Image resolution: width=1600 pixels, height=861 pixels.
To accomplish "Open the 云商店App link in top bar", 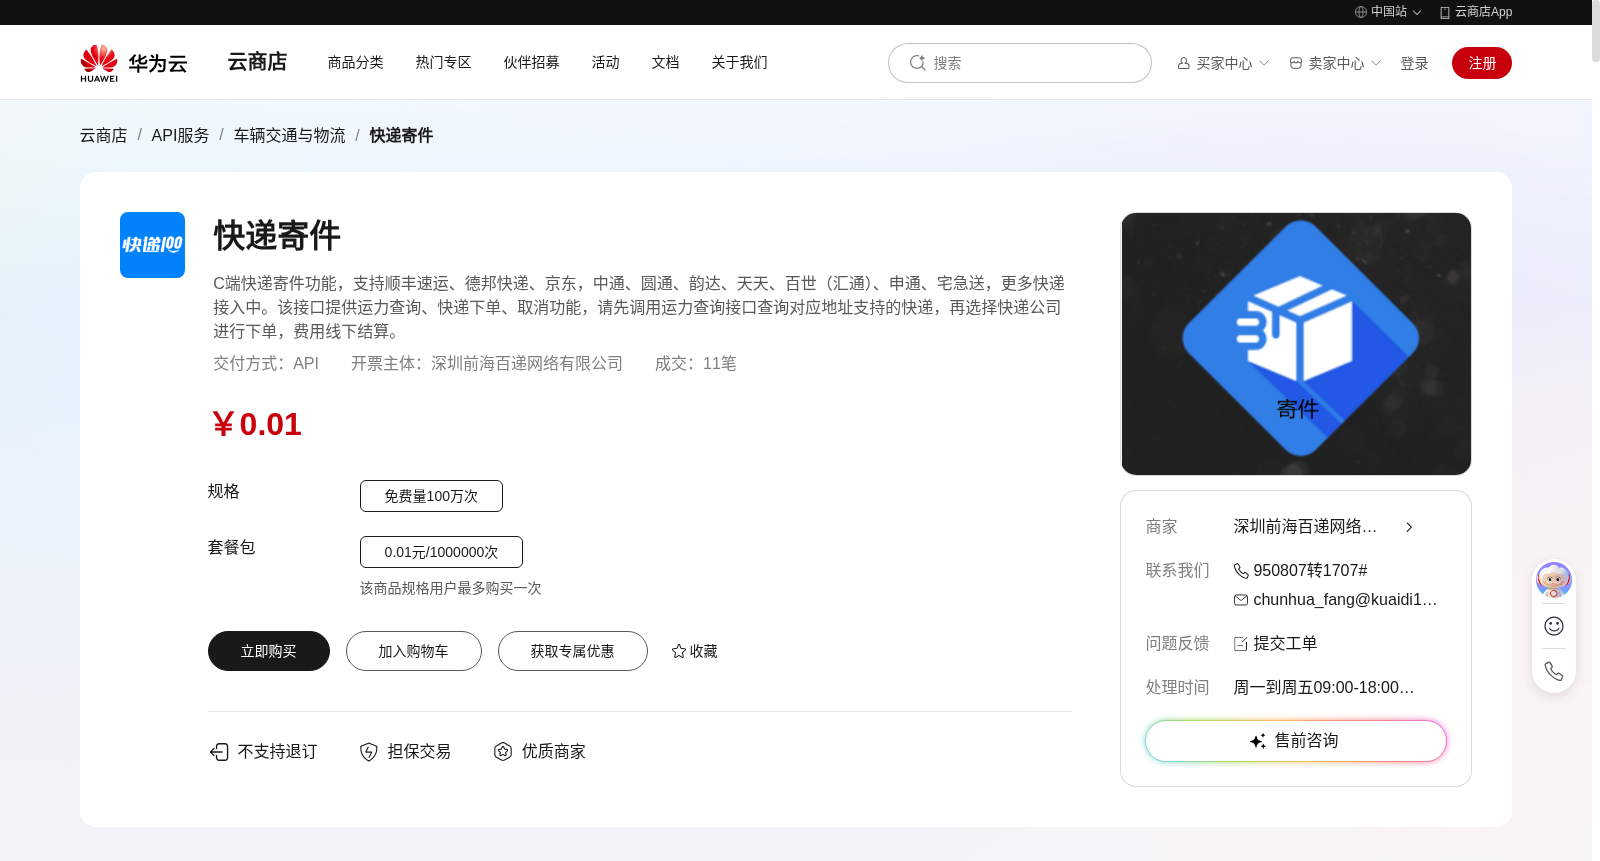I will coord(1476,12).
